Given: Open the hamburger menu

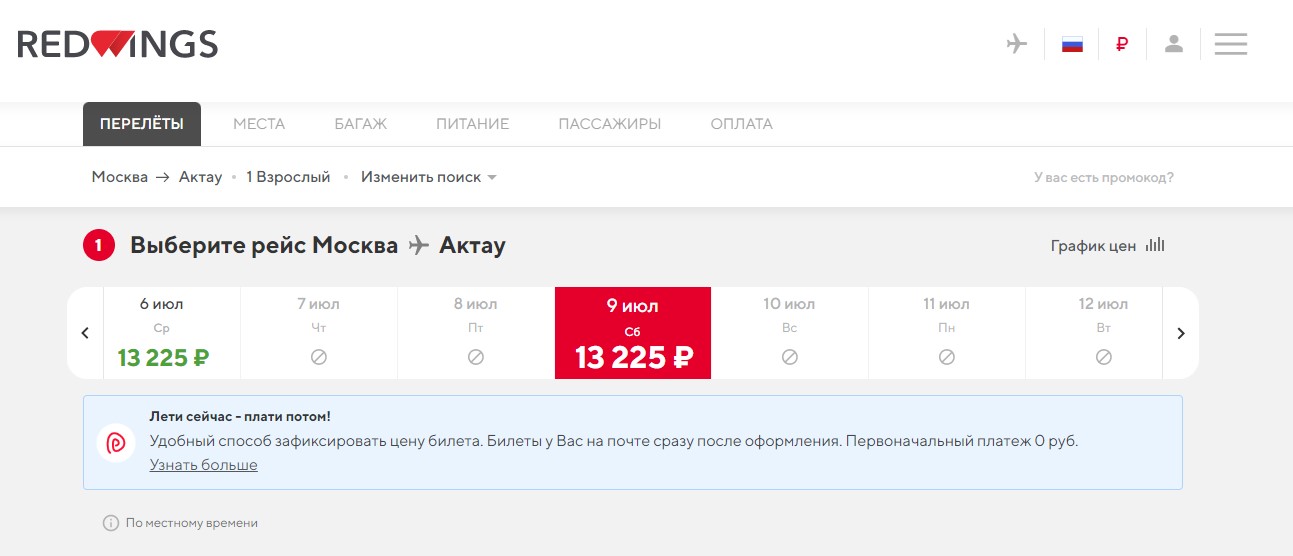Looking at the screenshot, I should click(x=1231, y=44).
